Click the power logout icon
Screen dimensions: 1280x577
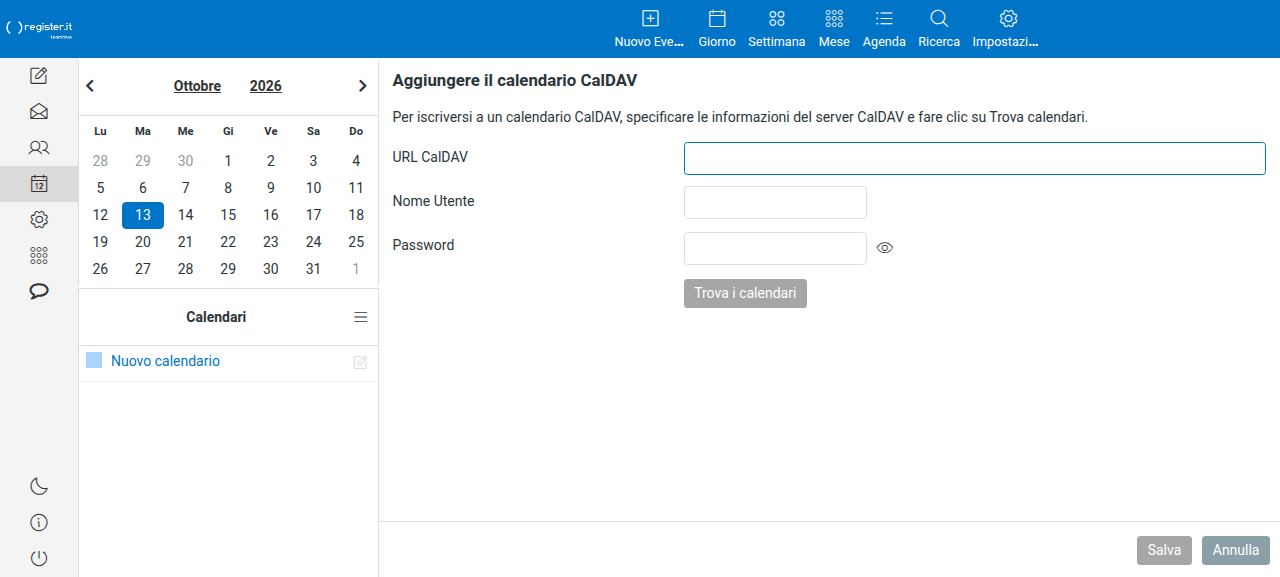pyautogui.click(x=39, y=558)
